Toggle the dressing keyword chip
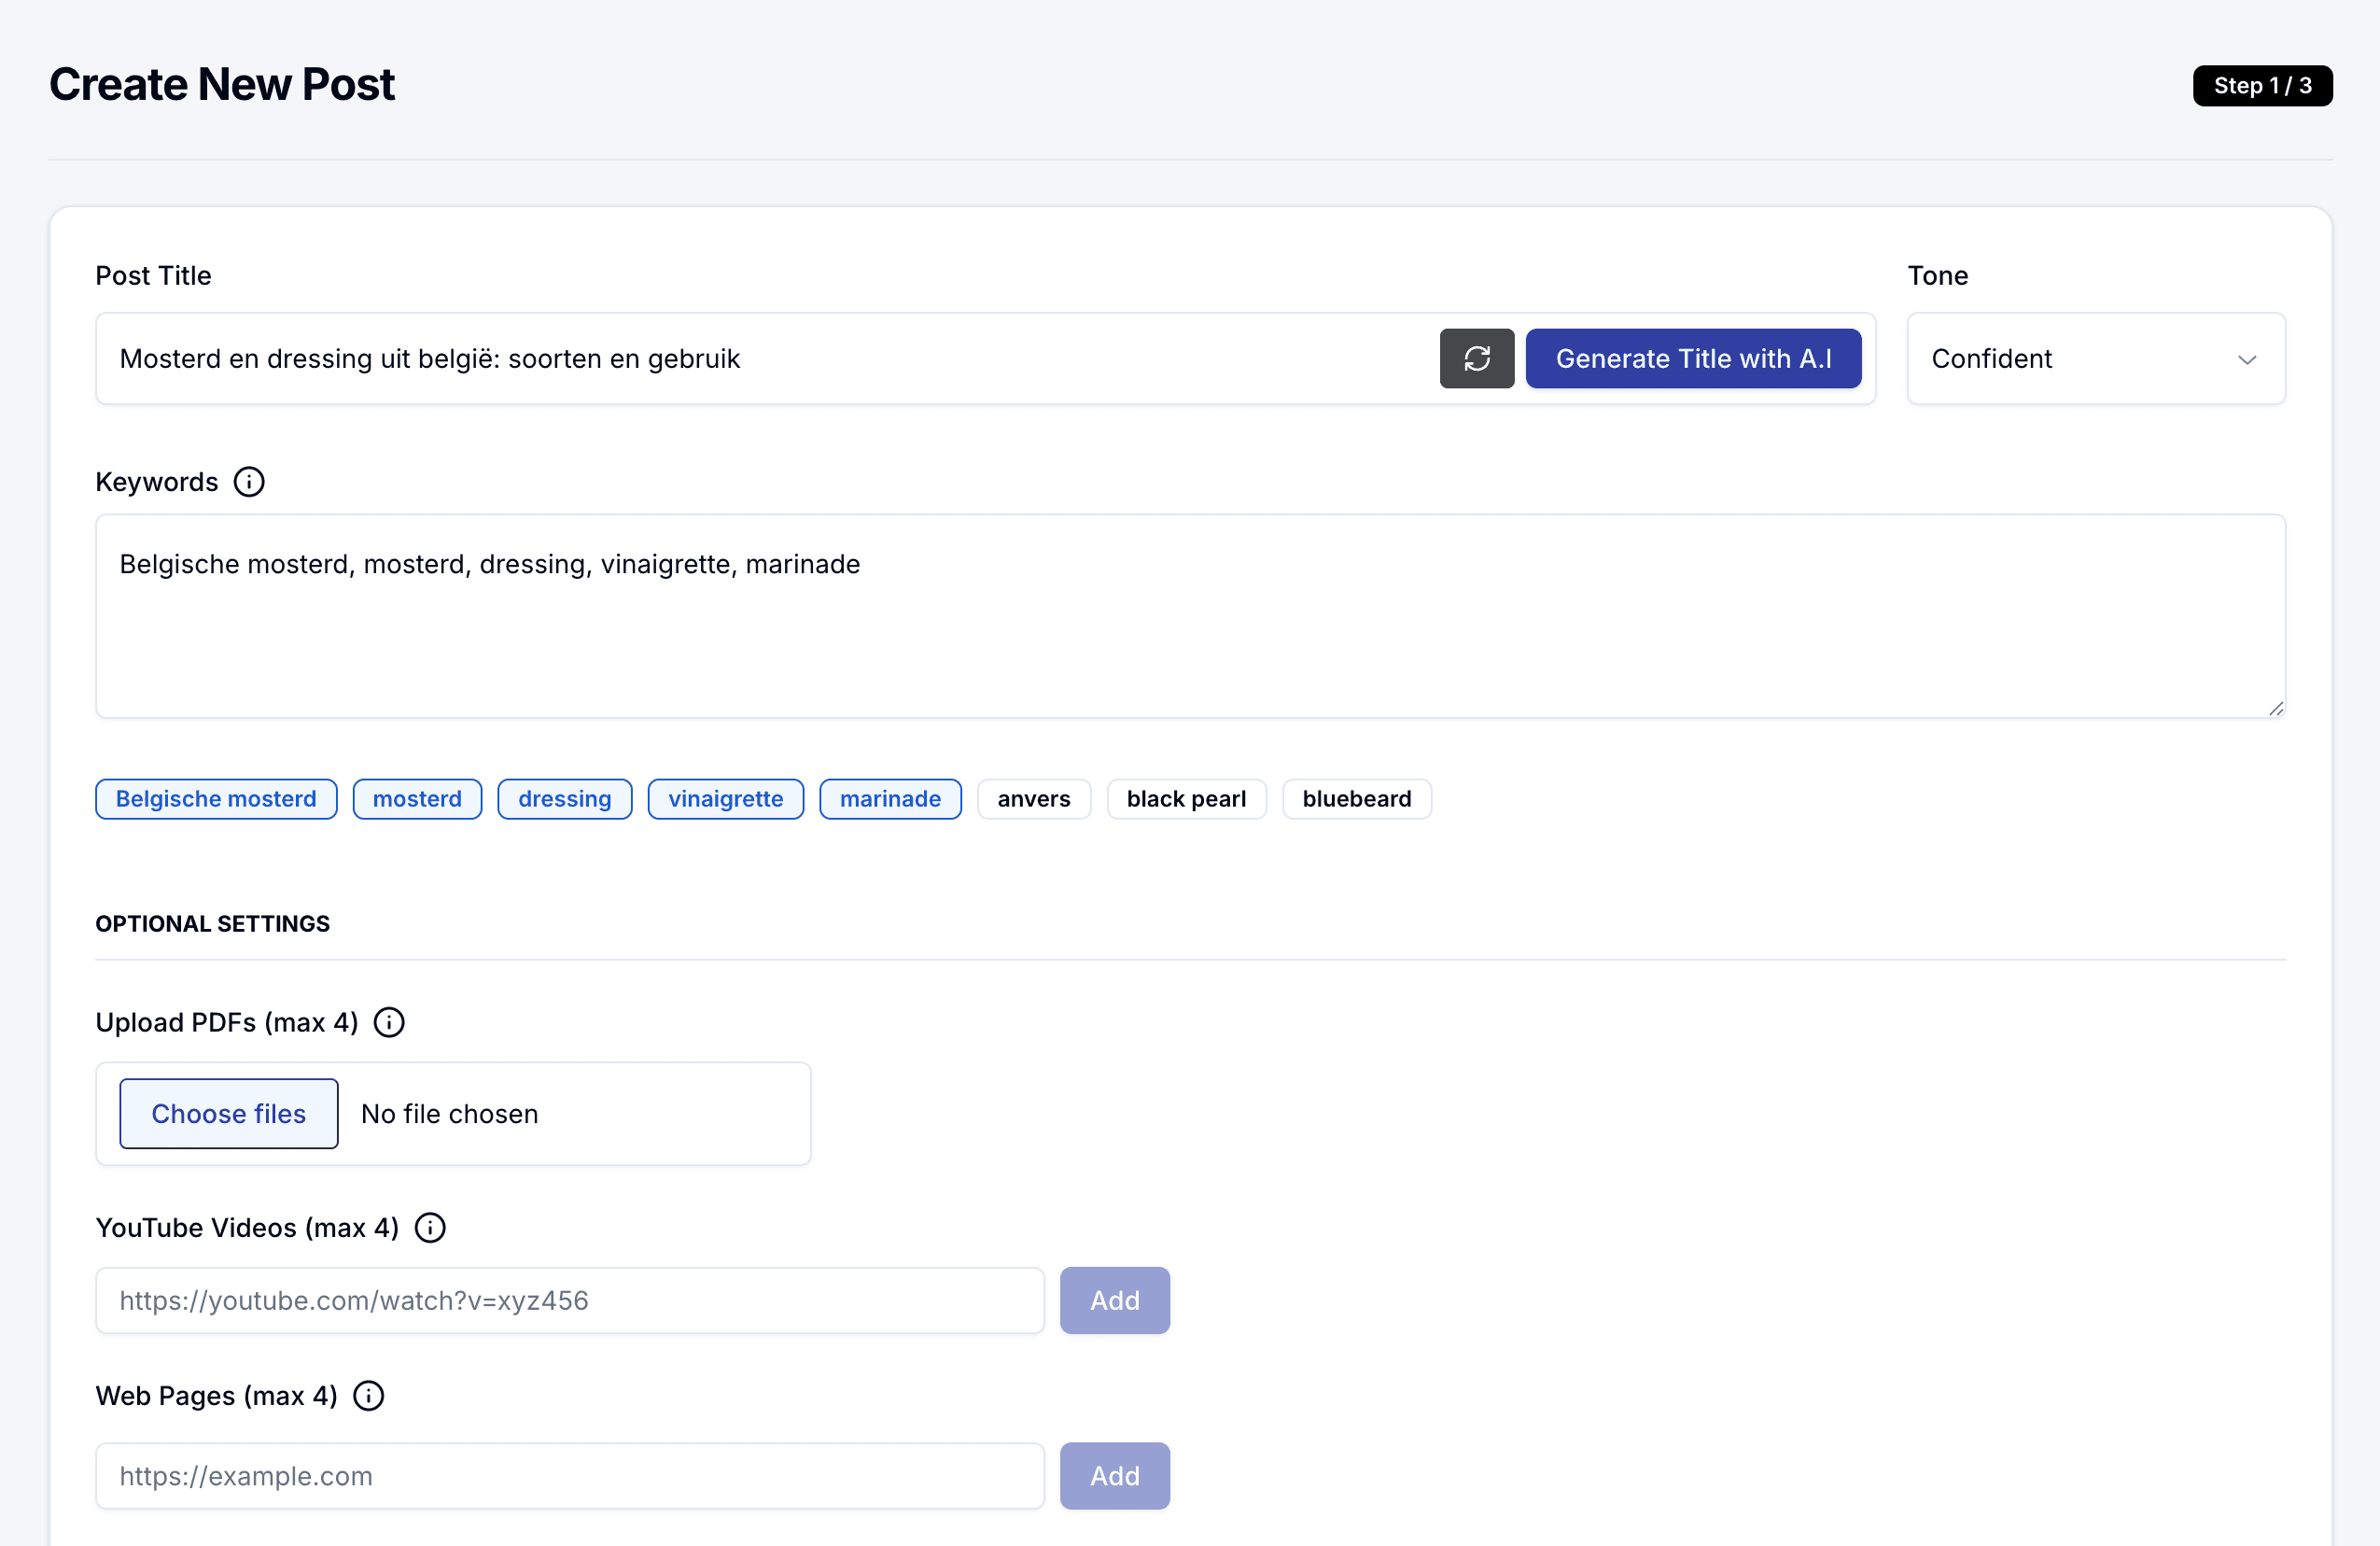 [x=564, y=799]
